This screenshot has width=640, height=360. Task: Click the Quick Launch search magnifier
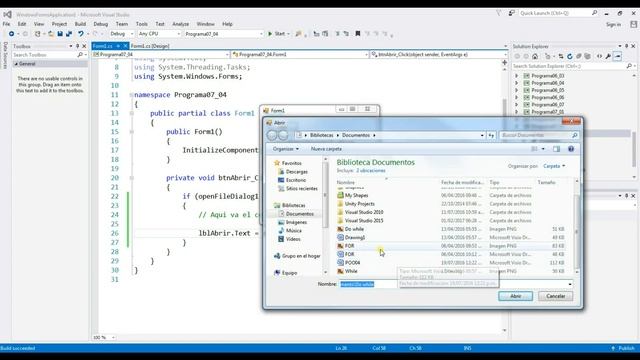coord(595,13)
